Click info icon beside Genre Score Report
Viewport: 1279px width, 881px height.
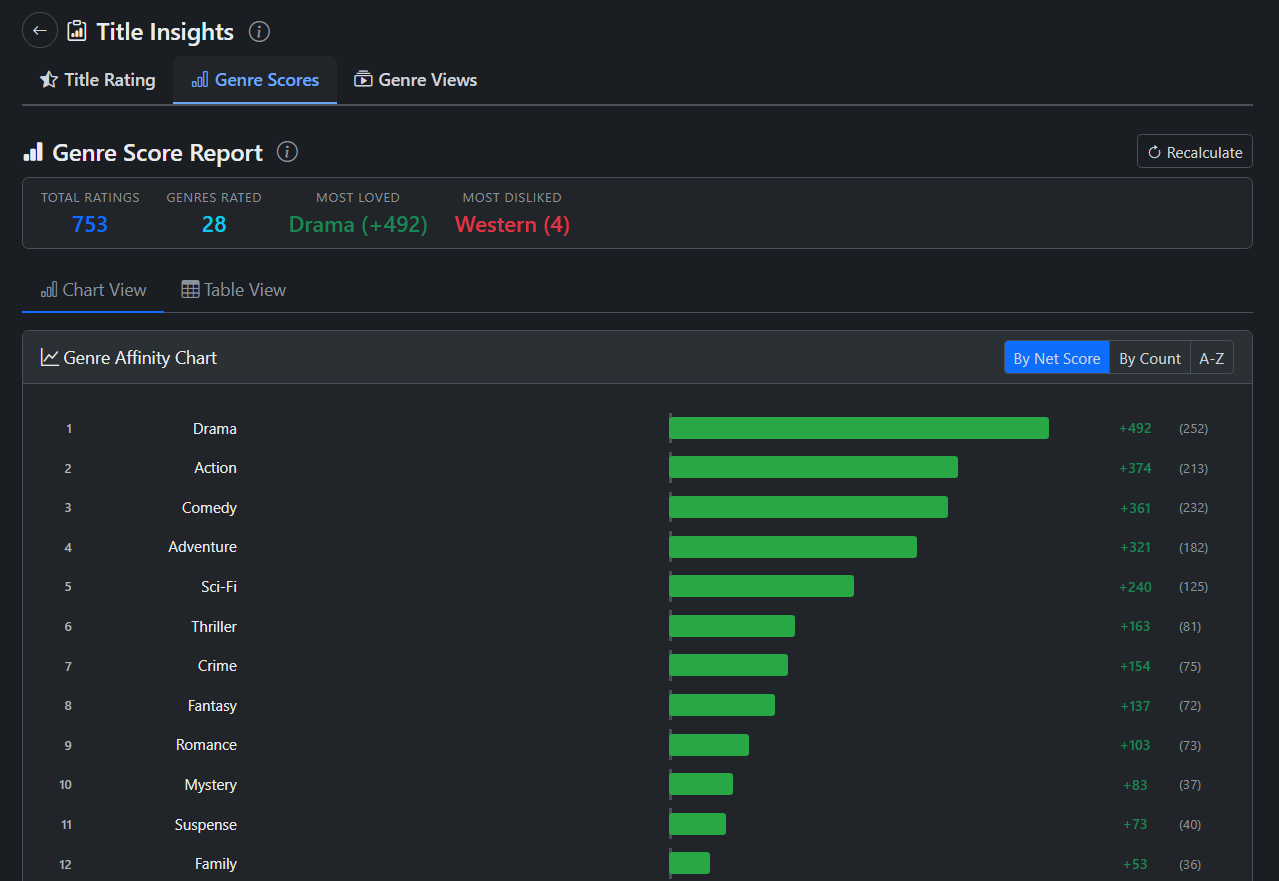(x=287, y=152)
